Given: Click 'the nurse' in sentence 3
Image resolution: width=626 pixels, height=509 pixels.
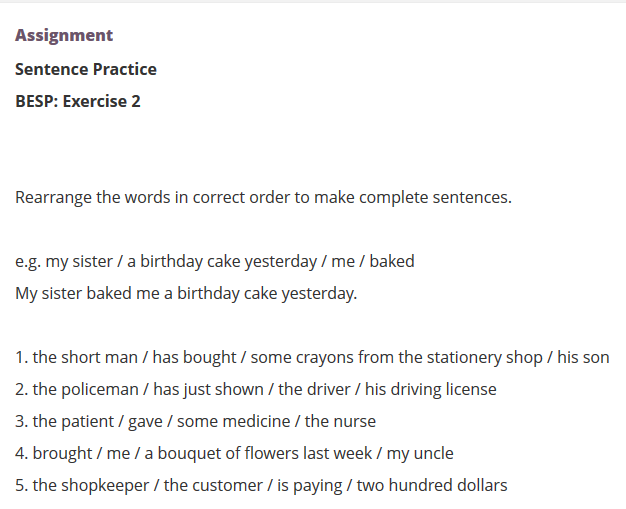Looking at the screenshot, I should click(341, 422).
